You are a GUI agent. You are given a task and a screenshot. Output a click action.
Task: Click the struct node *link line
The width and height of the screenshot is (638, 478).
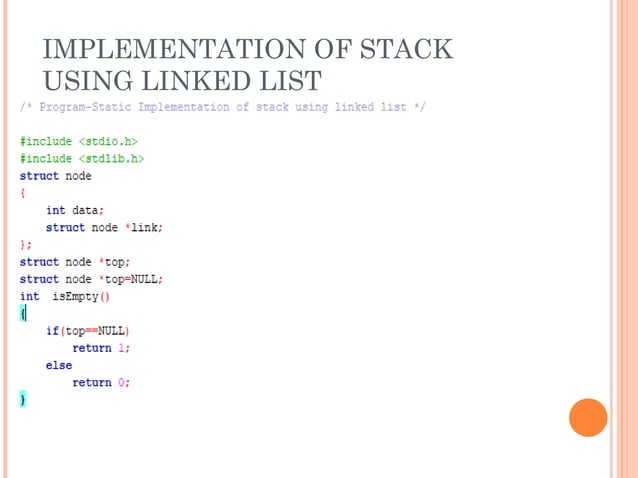(x=104, y=227)
